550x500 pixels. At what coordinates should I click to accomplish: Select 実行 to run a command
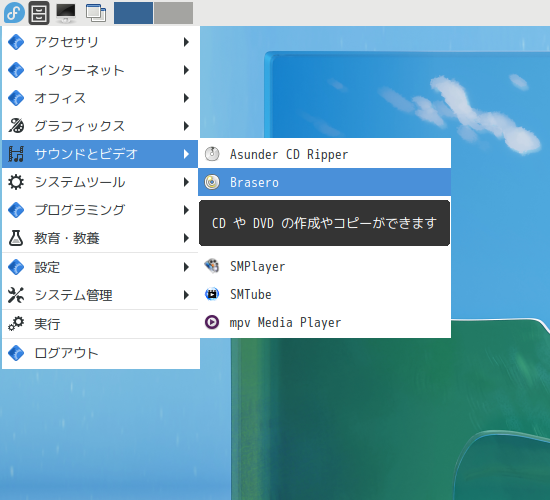[100, 324]
